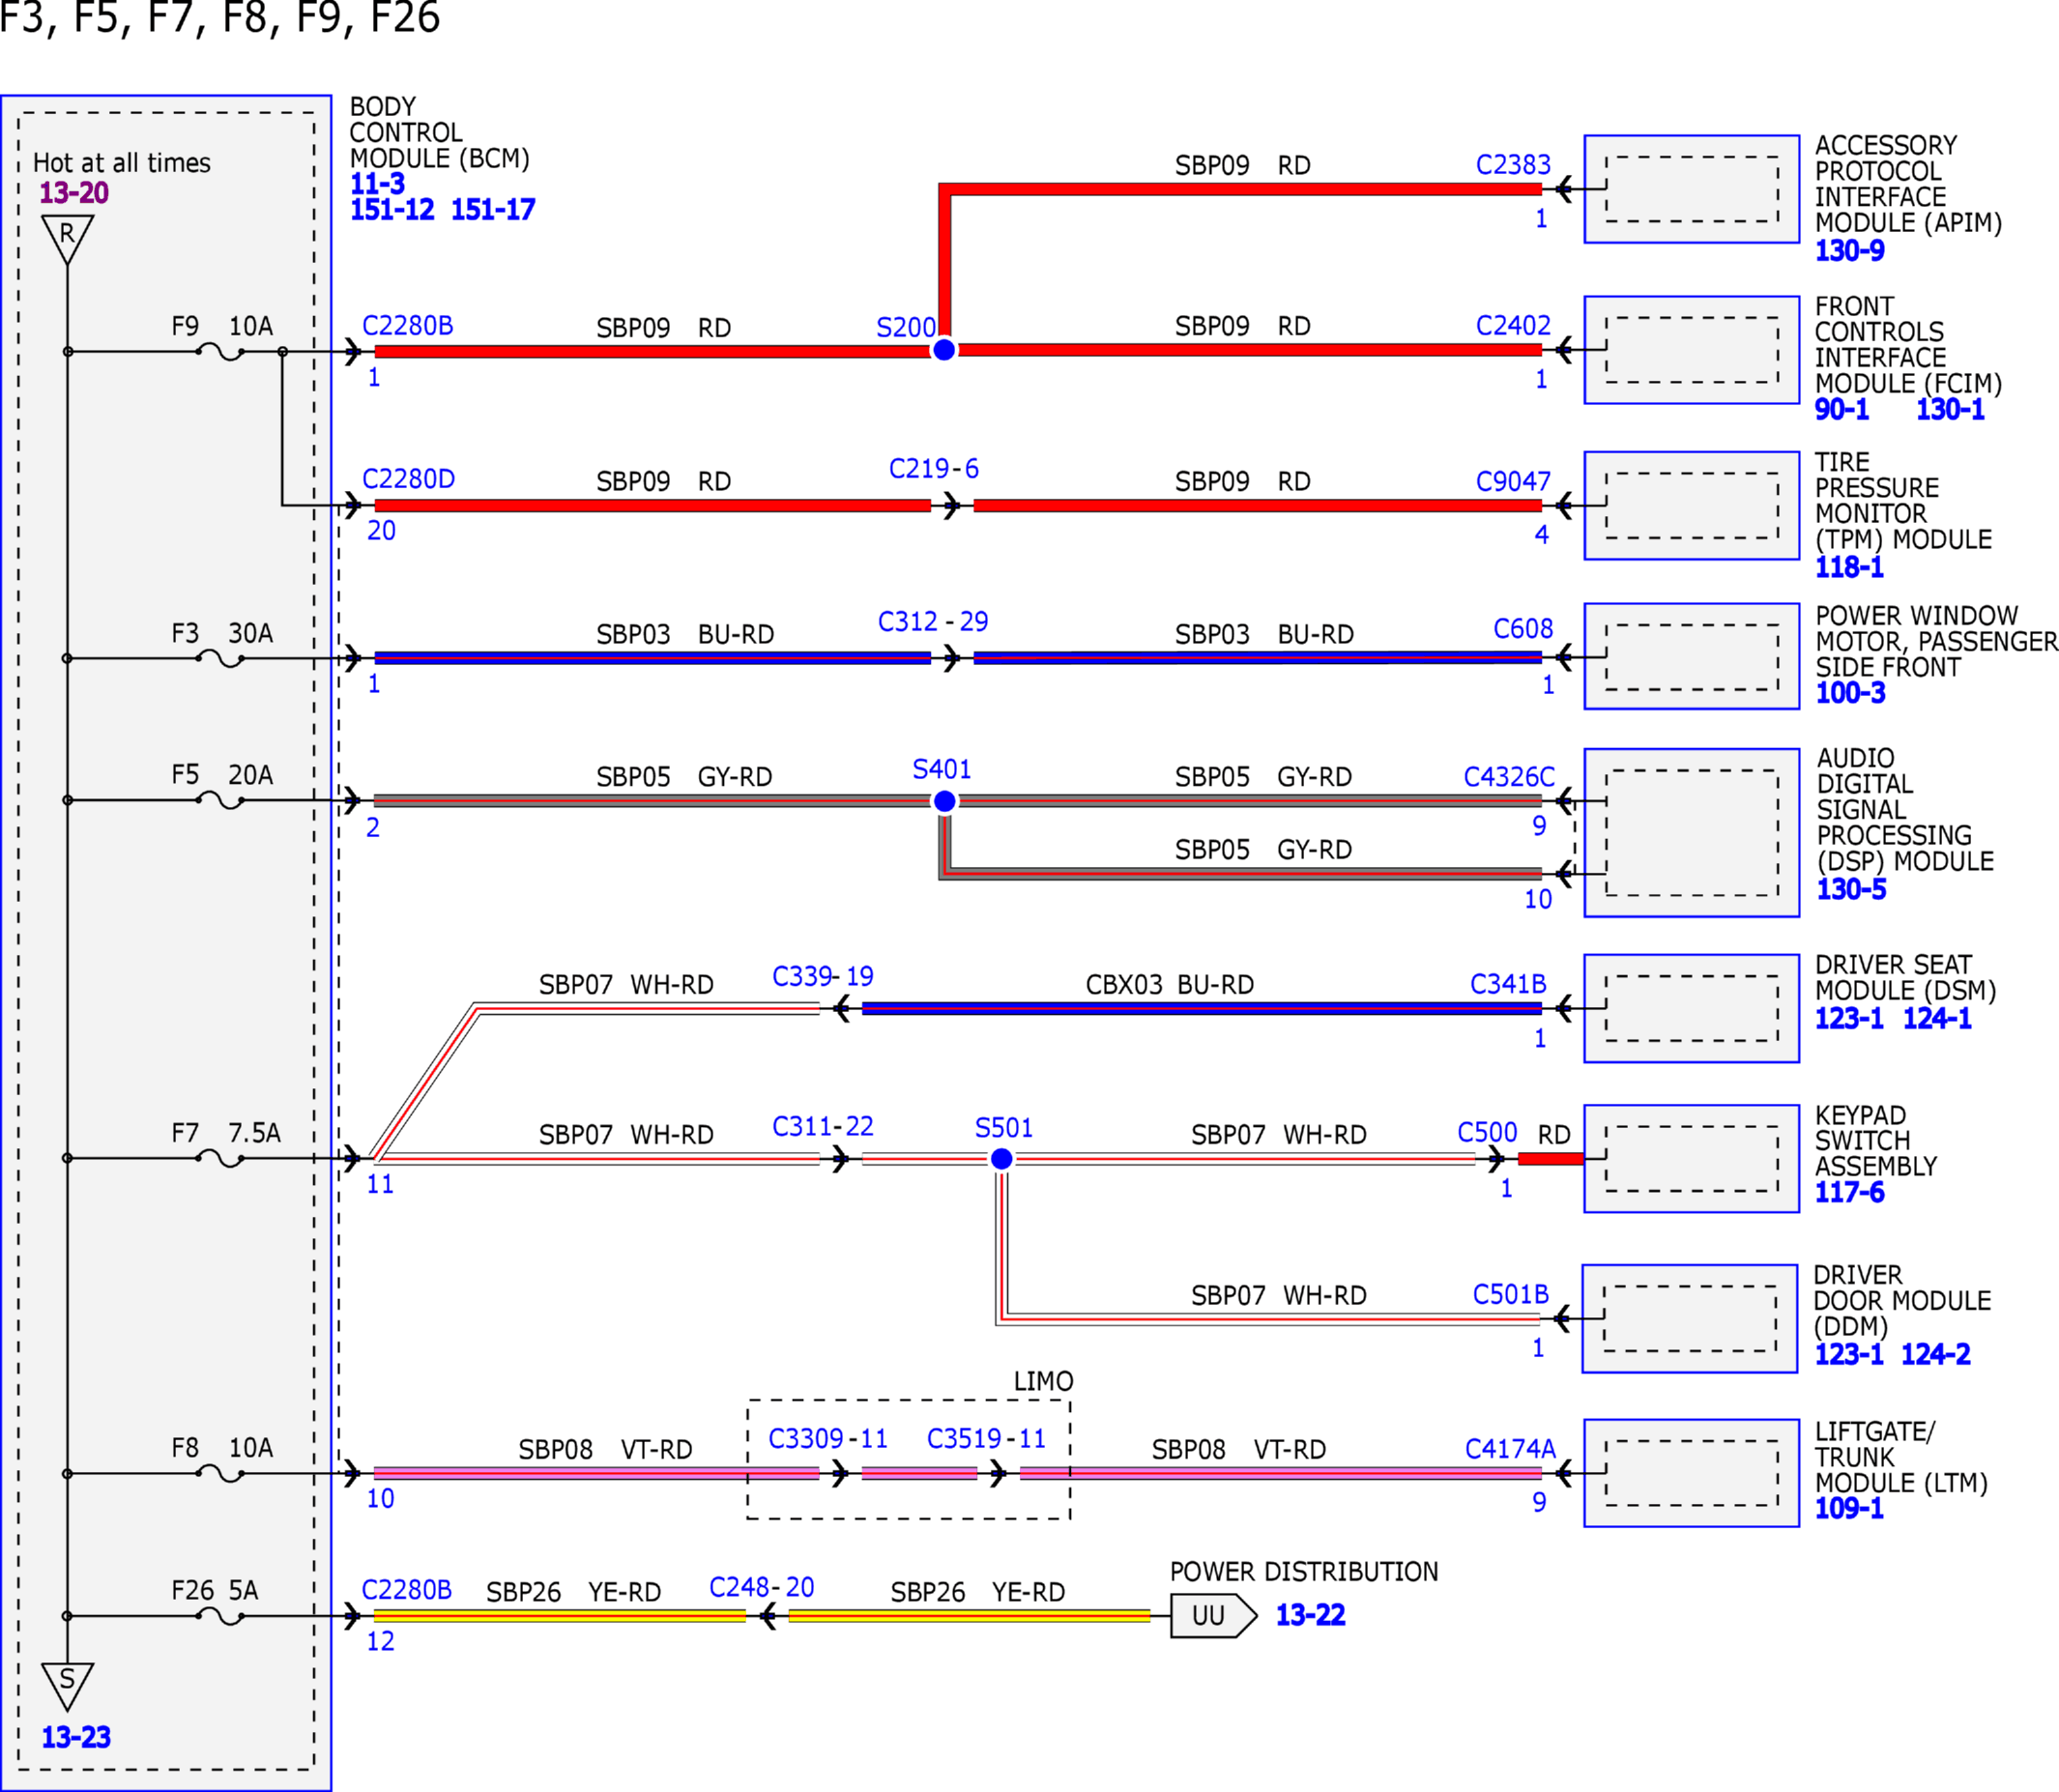Click connector label C2402
The height and width of the screenshot is (1792, 2059).
click(1513, 326)
